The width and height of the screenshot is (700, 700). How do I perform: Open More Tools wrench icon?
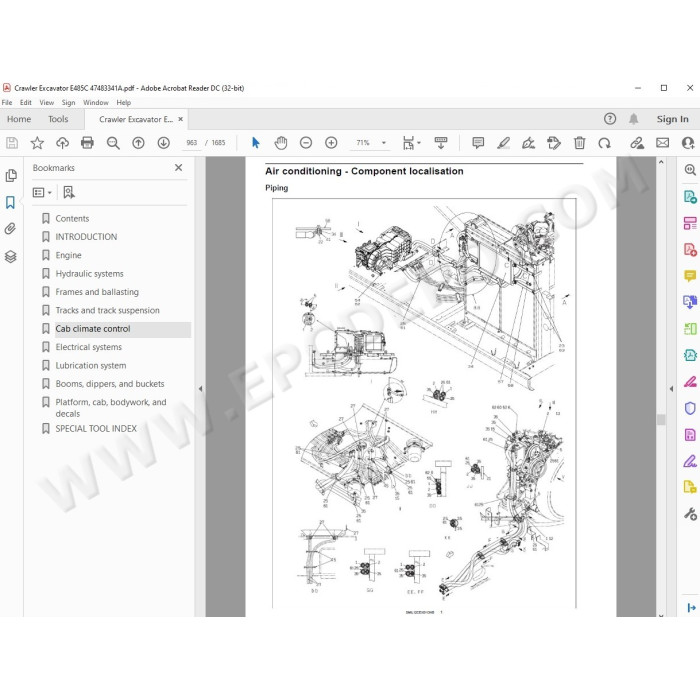pos(690,514)
